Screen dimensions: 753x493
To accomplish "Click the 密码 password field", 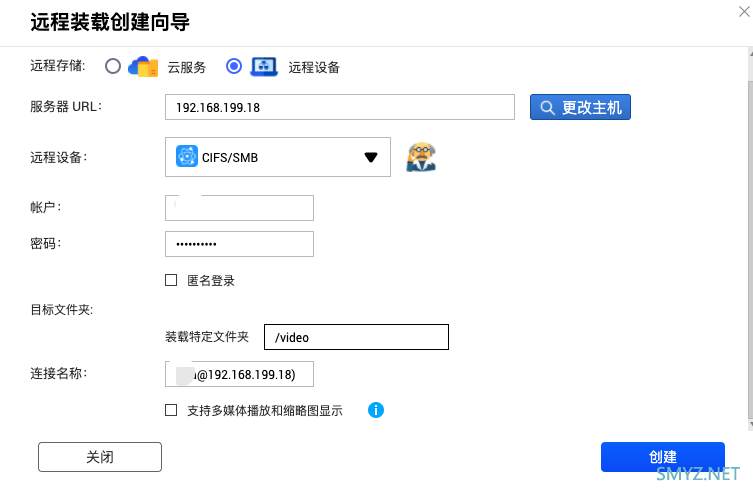I will (x=239, y=244).
